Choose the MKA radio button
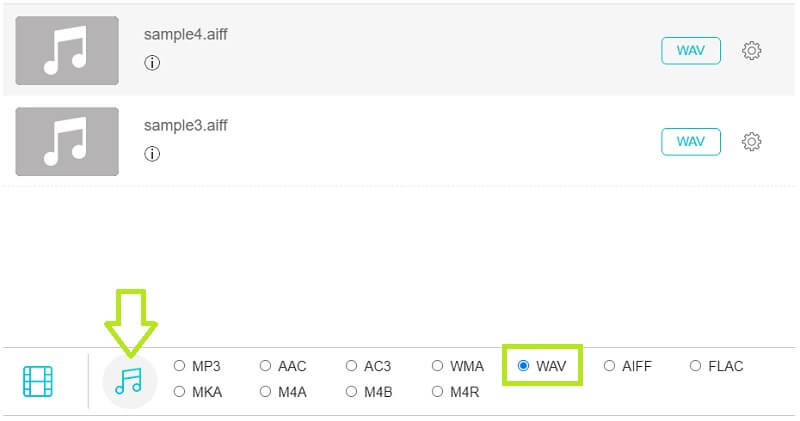Screen dimensions: 800x421 (180, 392)
